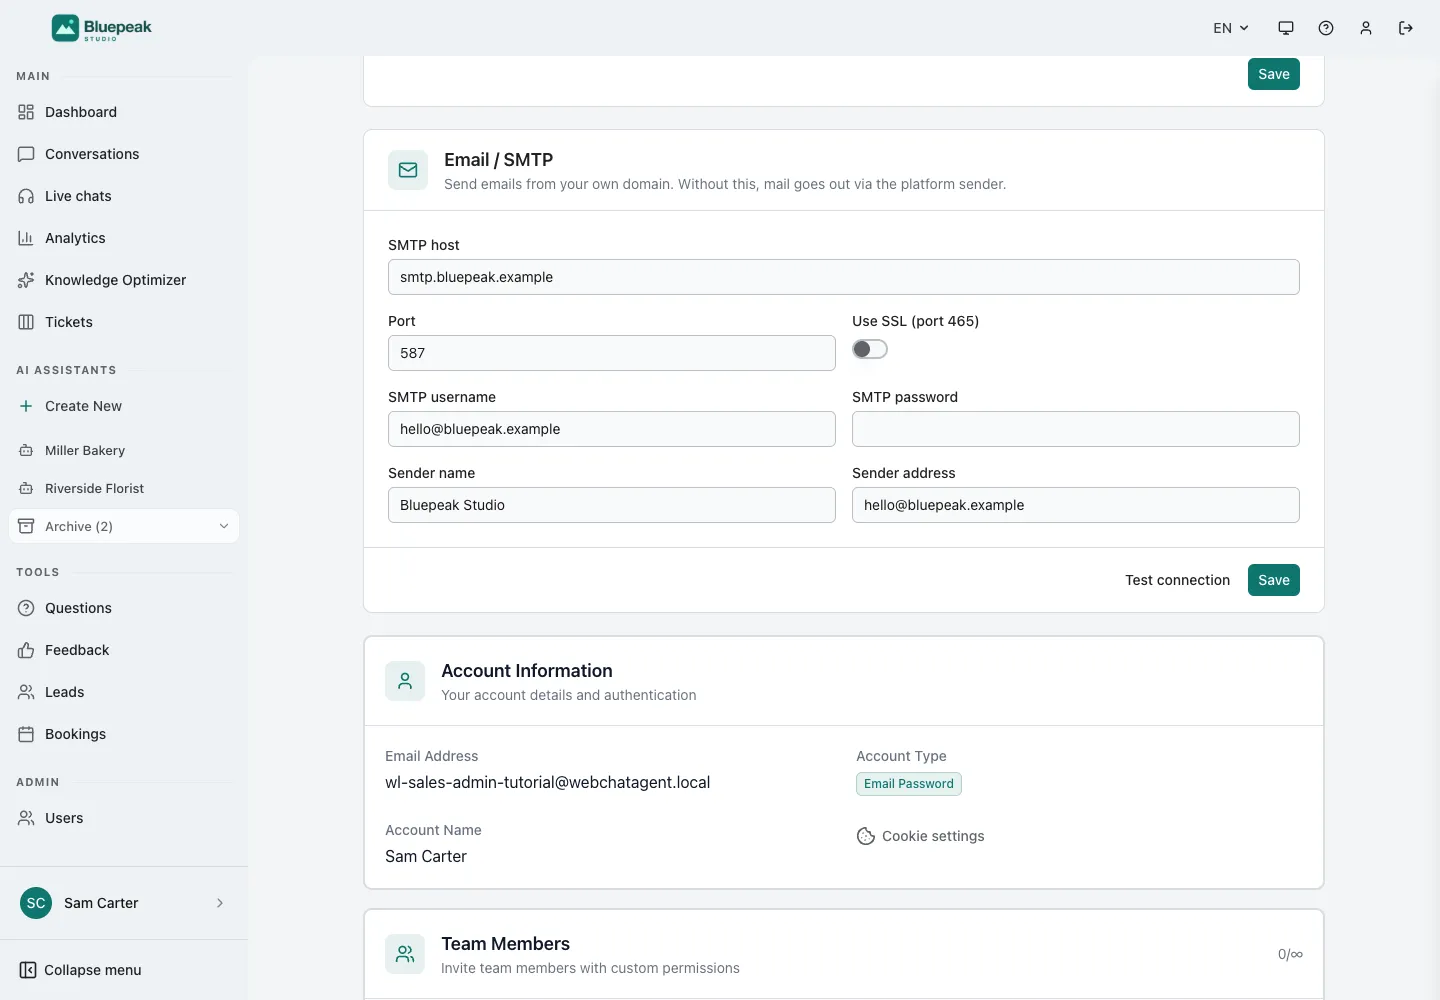Click the Miller Bakery bot icon
The image size is (1440, 1000).
[x=26, y=450]
